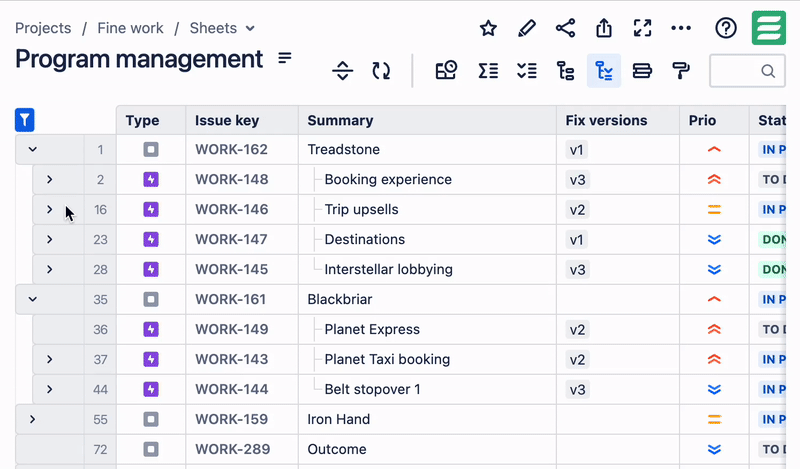Click the v2 version tag for Planet Express

click(578, 330)
